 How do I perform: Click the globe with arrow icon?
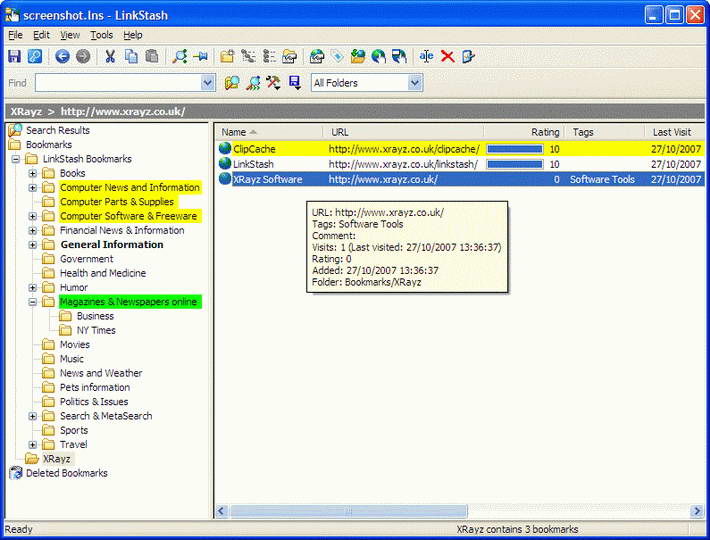coord(379,57)
